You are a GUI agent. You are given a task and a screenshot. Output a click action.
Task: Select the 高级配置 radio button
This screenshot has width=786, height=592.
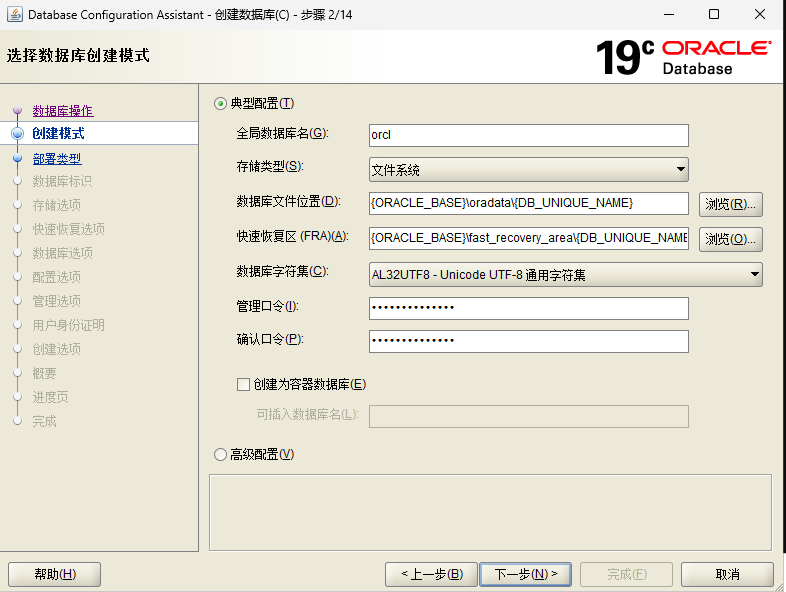coord(220,455)
